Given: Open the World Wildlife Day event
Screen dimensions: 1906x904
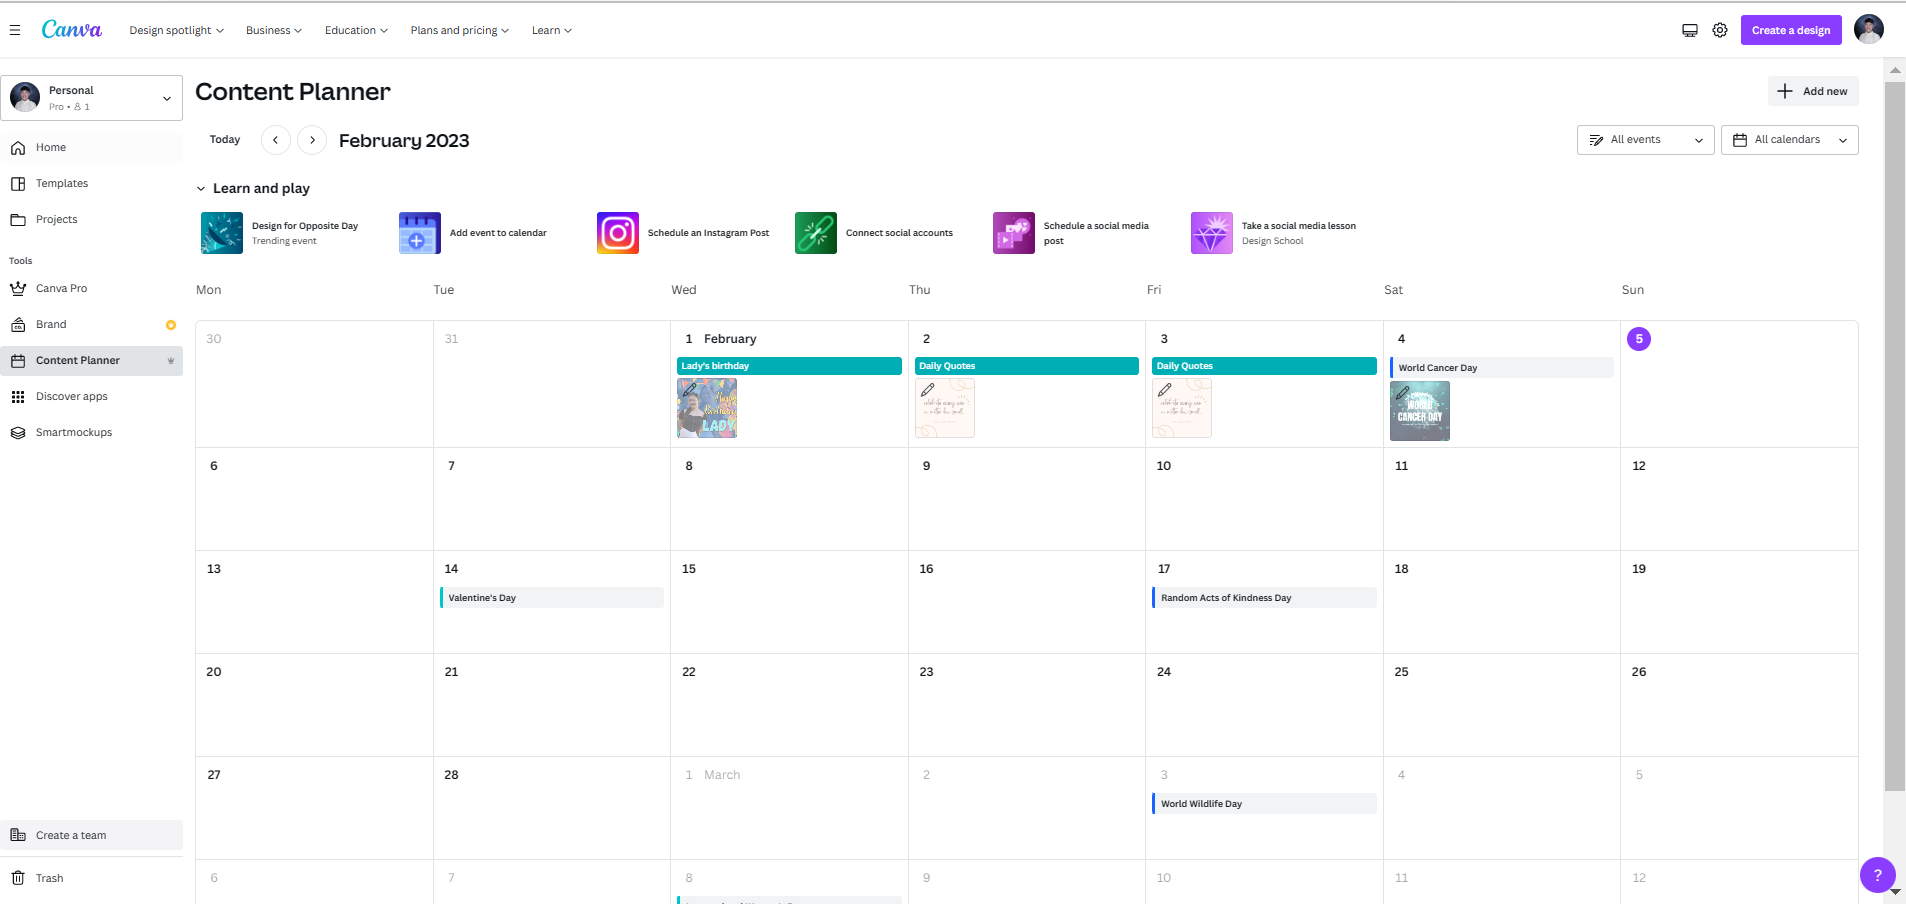Looking at the screenshot, I should [1264, 804].
